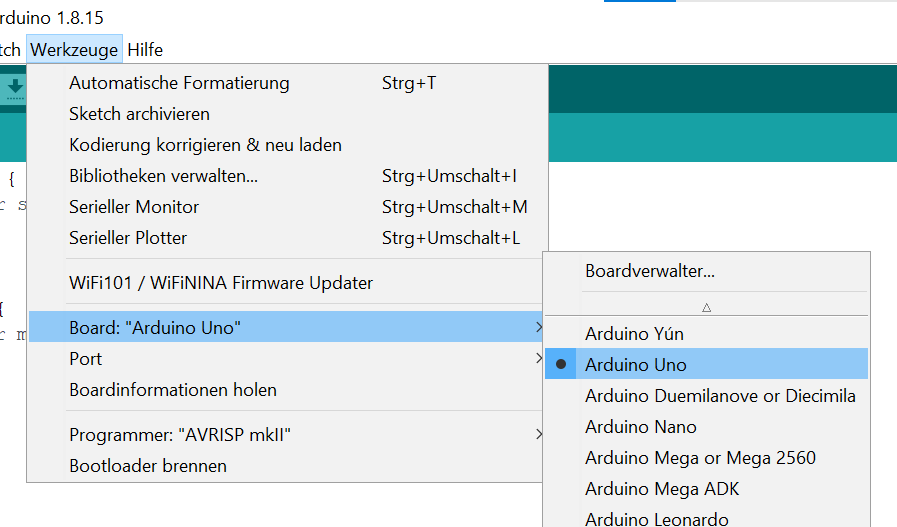Select Arduino Mega or Mega 2560
Screen dimensions: 897x527
707,457
